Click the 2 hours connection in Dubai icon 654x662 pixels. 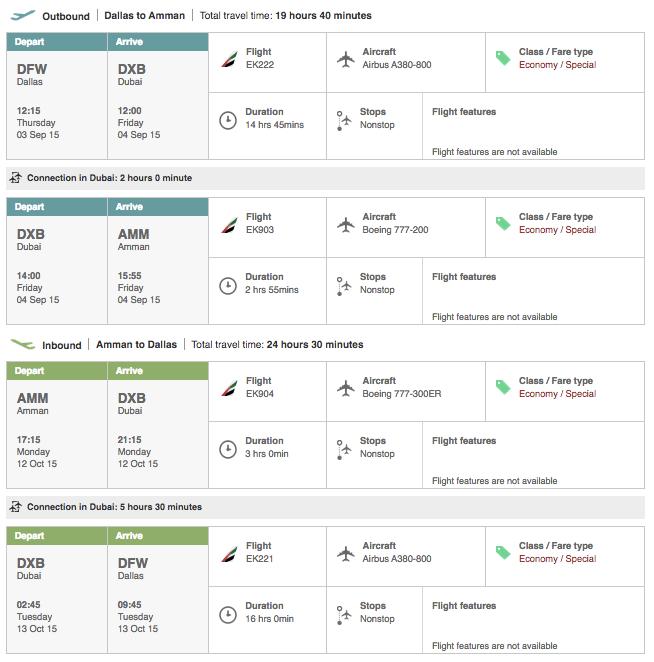click(x=15, y=178)
